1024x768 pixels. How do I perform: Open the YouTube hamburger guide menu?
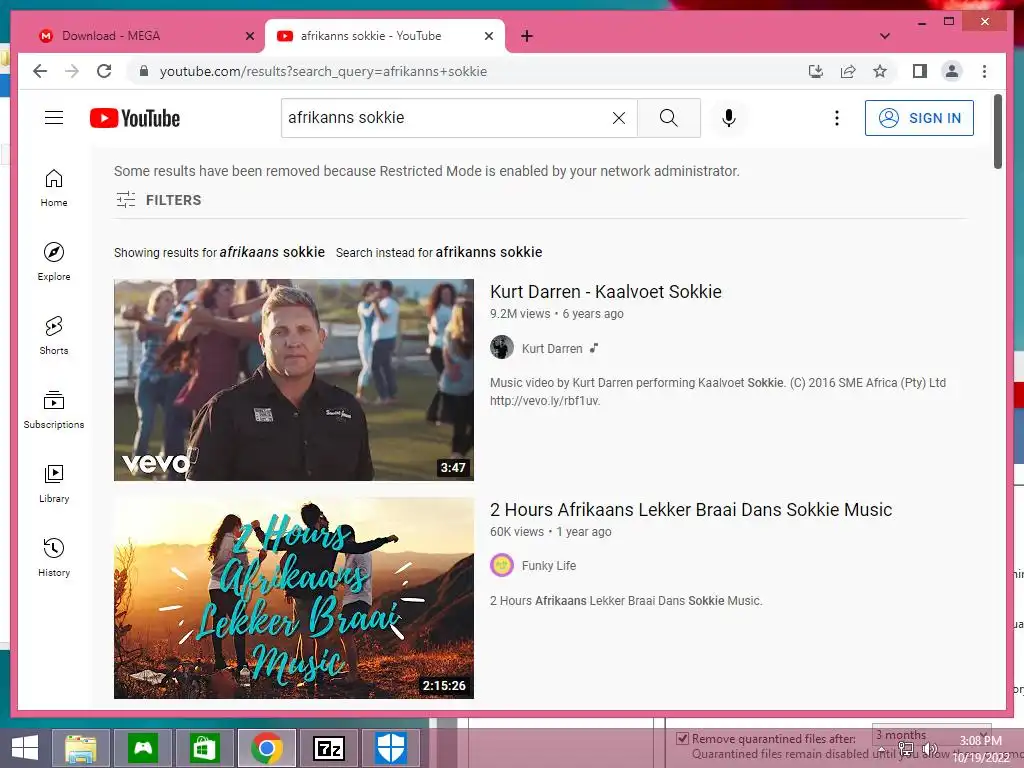(x=54, y=118)
